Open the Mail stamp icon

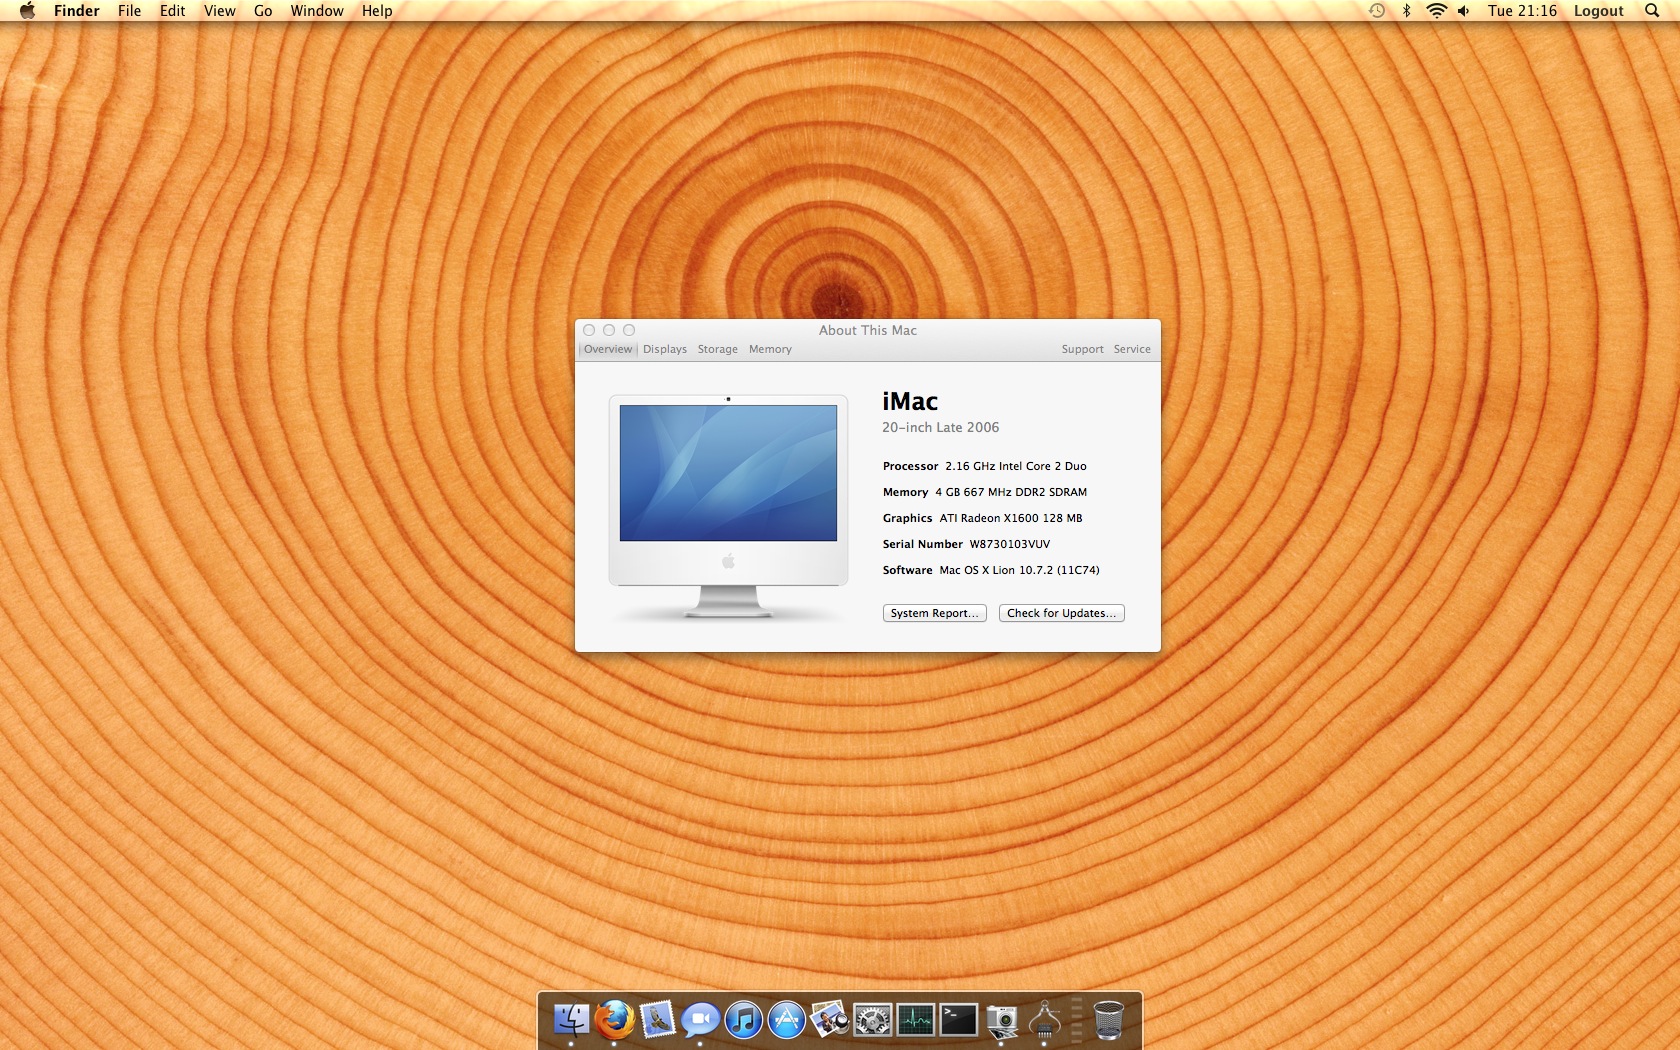658,1020
